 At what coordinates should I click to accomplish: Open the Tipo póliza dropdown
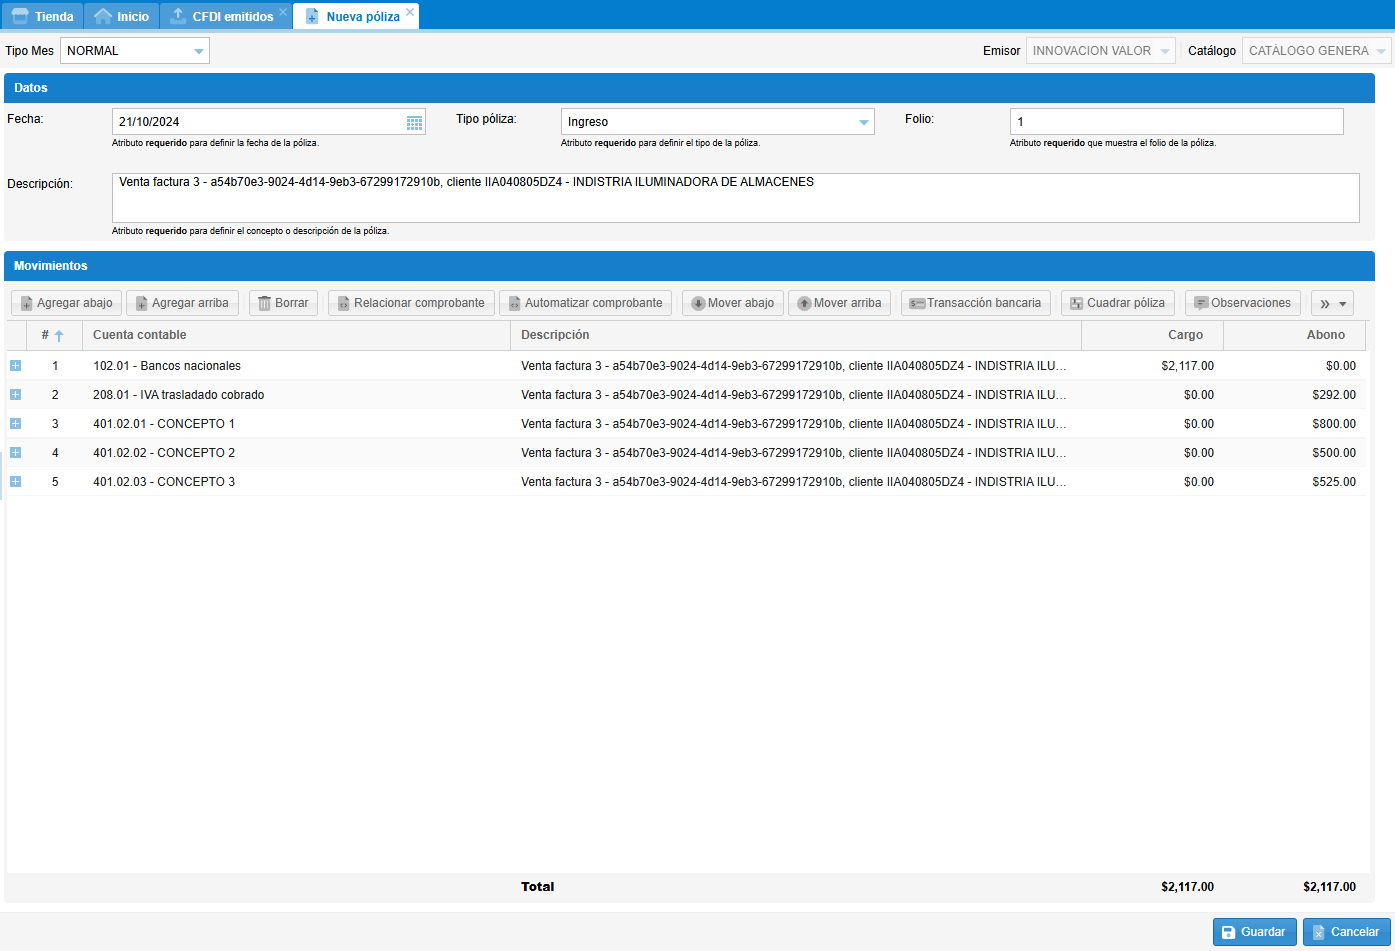point(863,122)
